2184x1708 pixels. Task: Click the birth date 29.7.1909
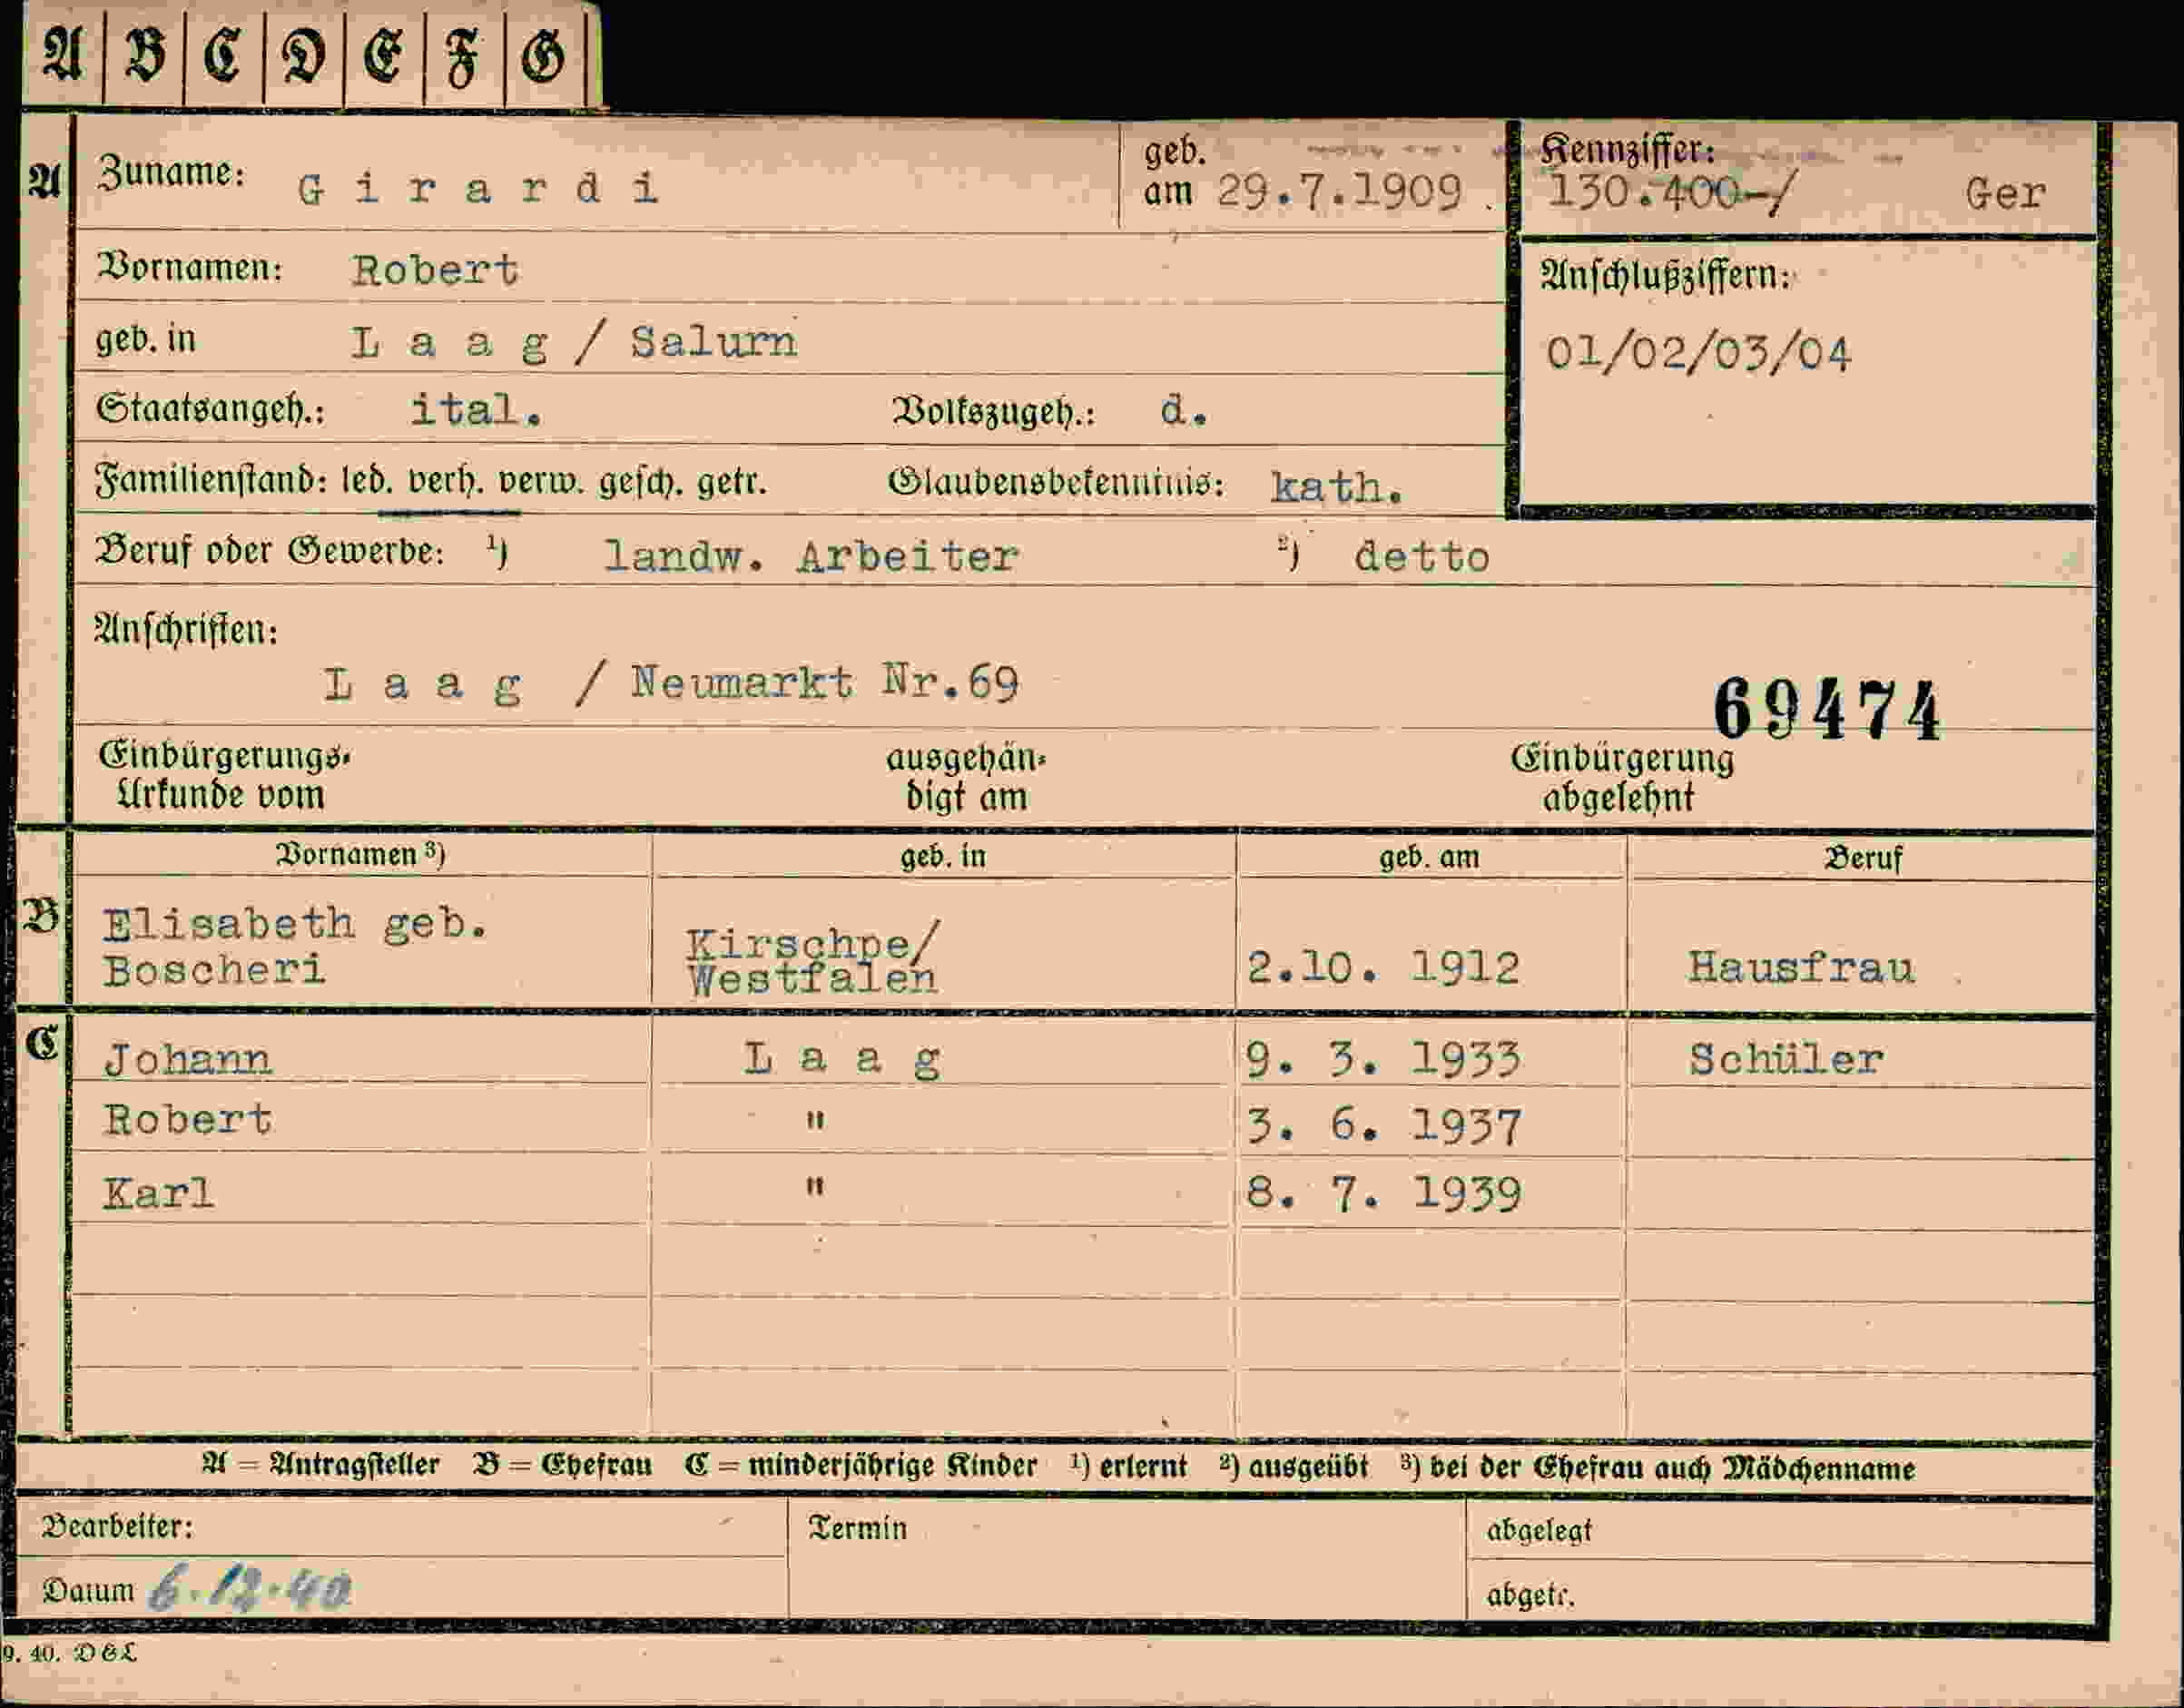click(x=1339, y=191)
